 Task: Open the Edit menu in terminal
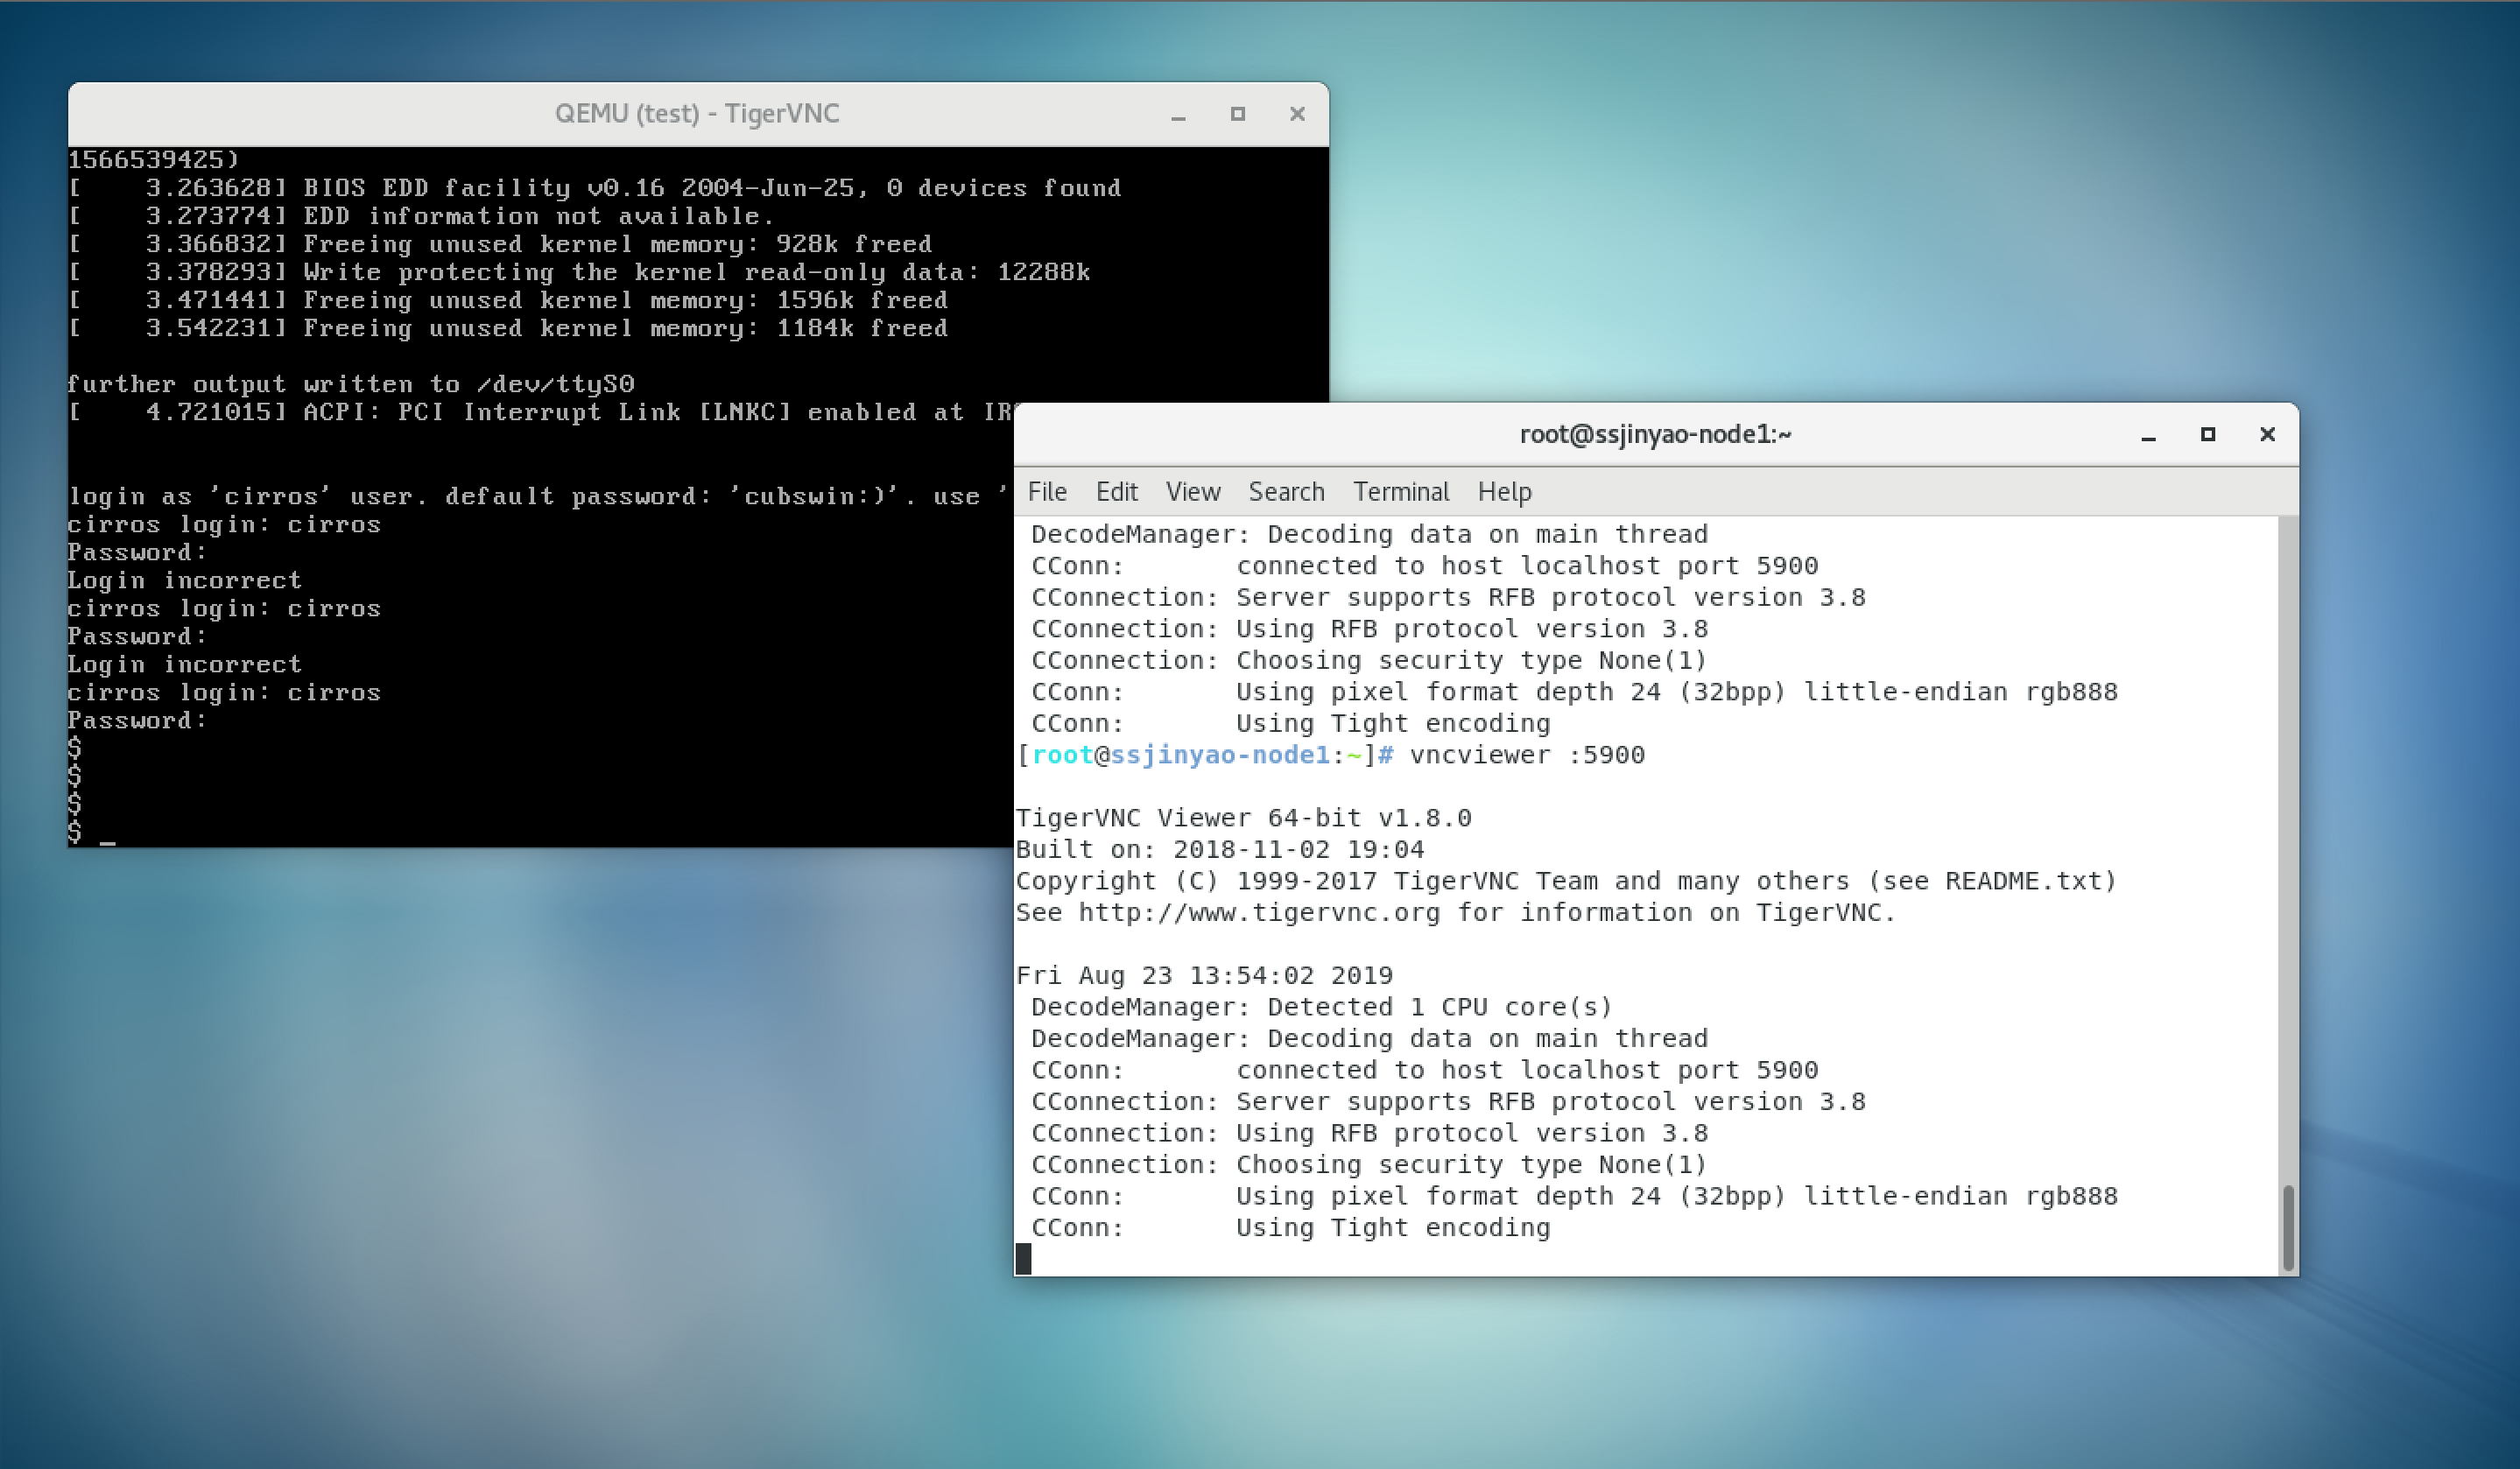point(1116,492)
